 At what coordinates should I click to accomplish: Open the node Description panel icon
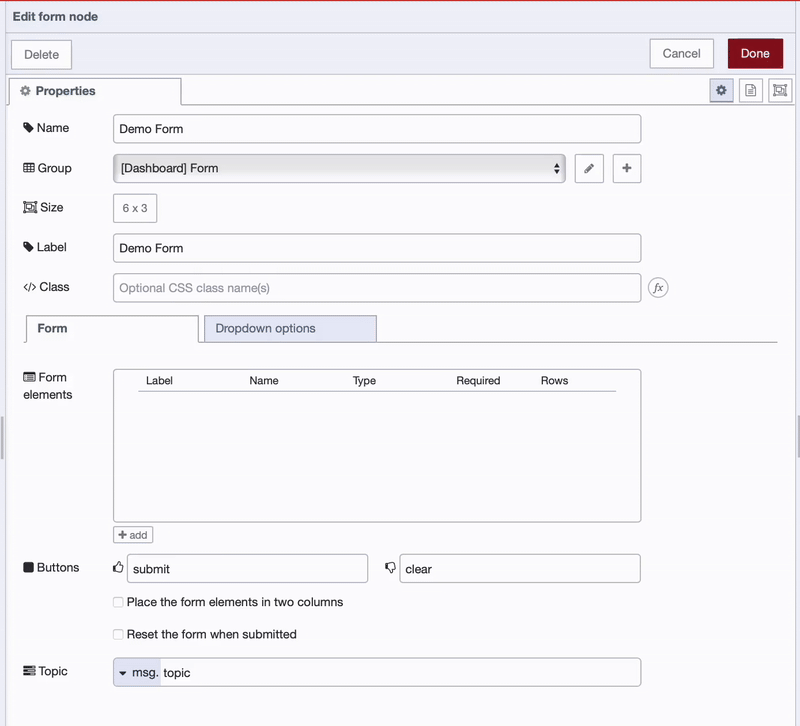[x=751, y=90]
